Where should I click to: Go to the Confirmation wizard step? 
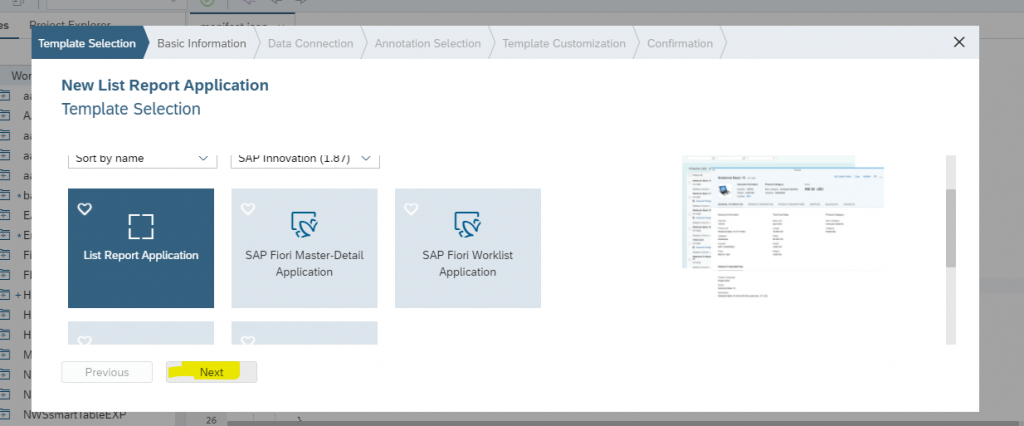tap(680, 44)
